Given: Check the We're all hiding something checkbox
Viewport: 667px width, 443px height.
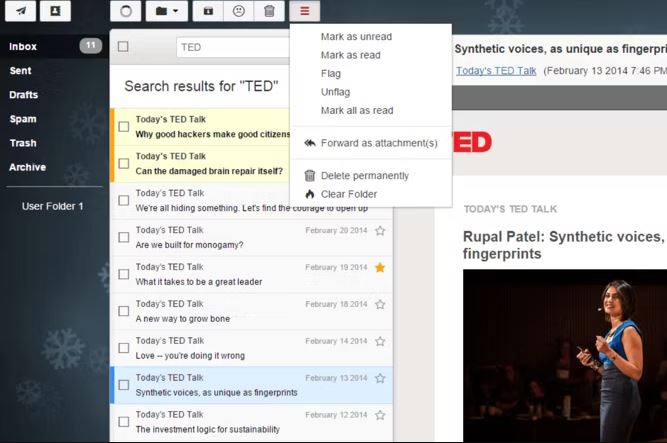Looking at the screenshot, I should click(x=123, y=200).
